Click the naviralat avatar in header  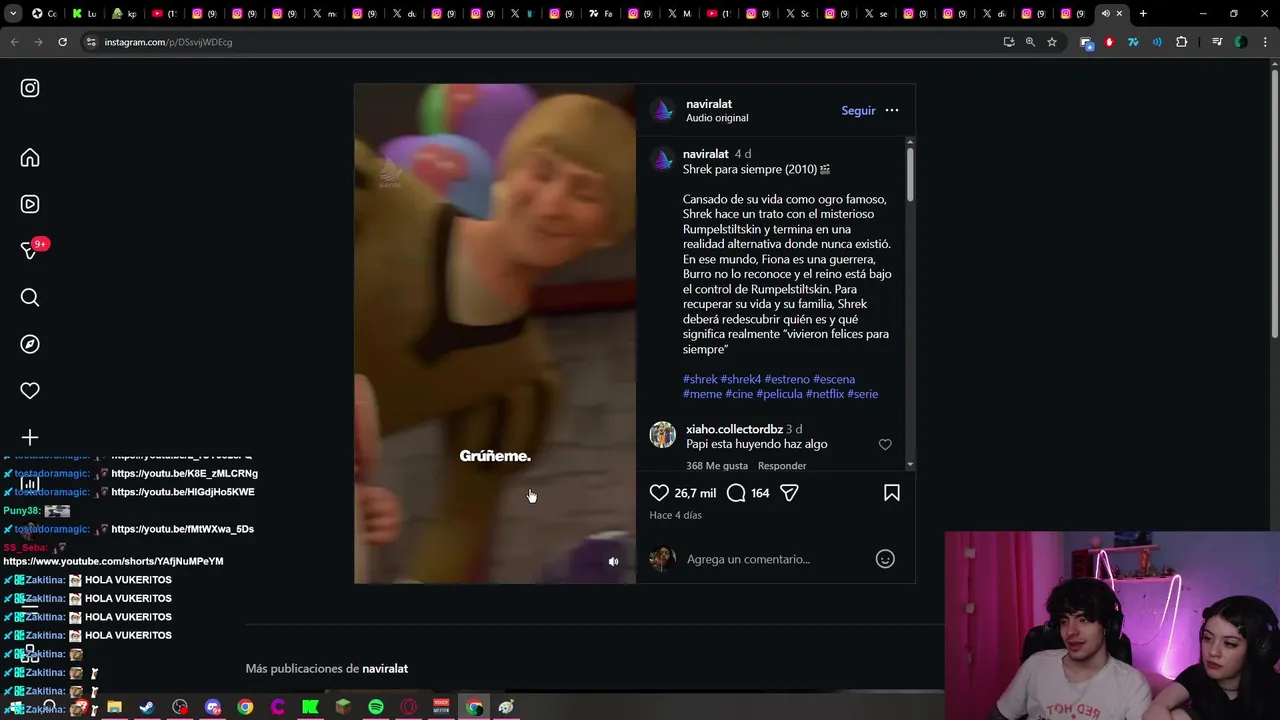[x=663, y=111]
